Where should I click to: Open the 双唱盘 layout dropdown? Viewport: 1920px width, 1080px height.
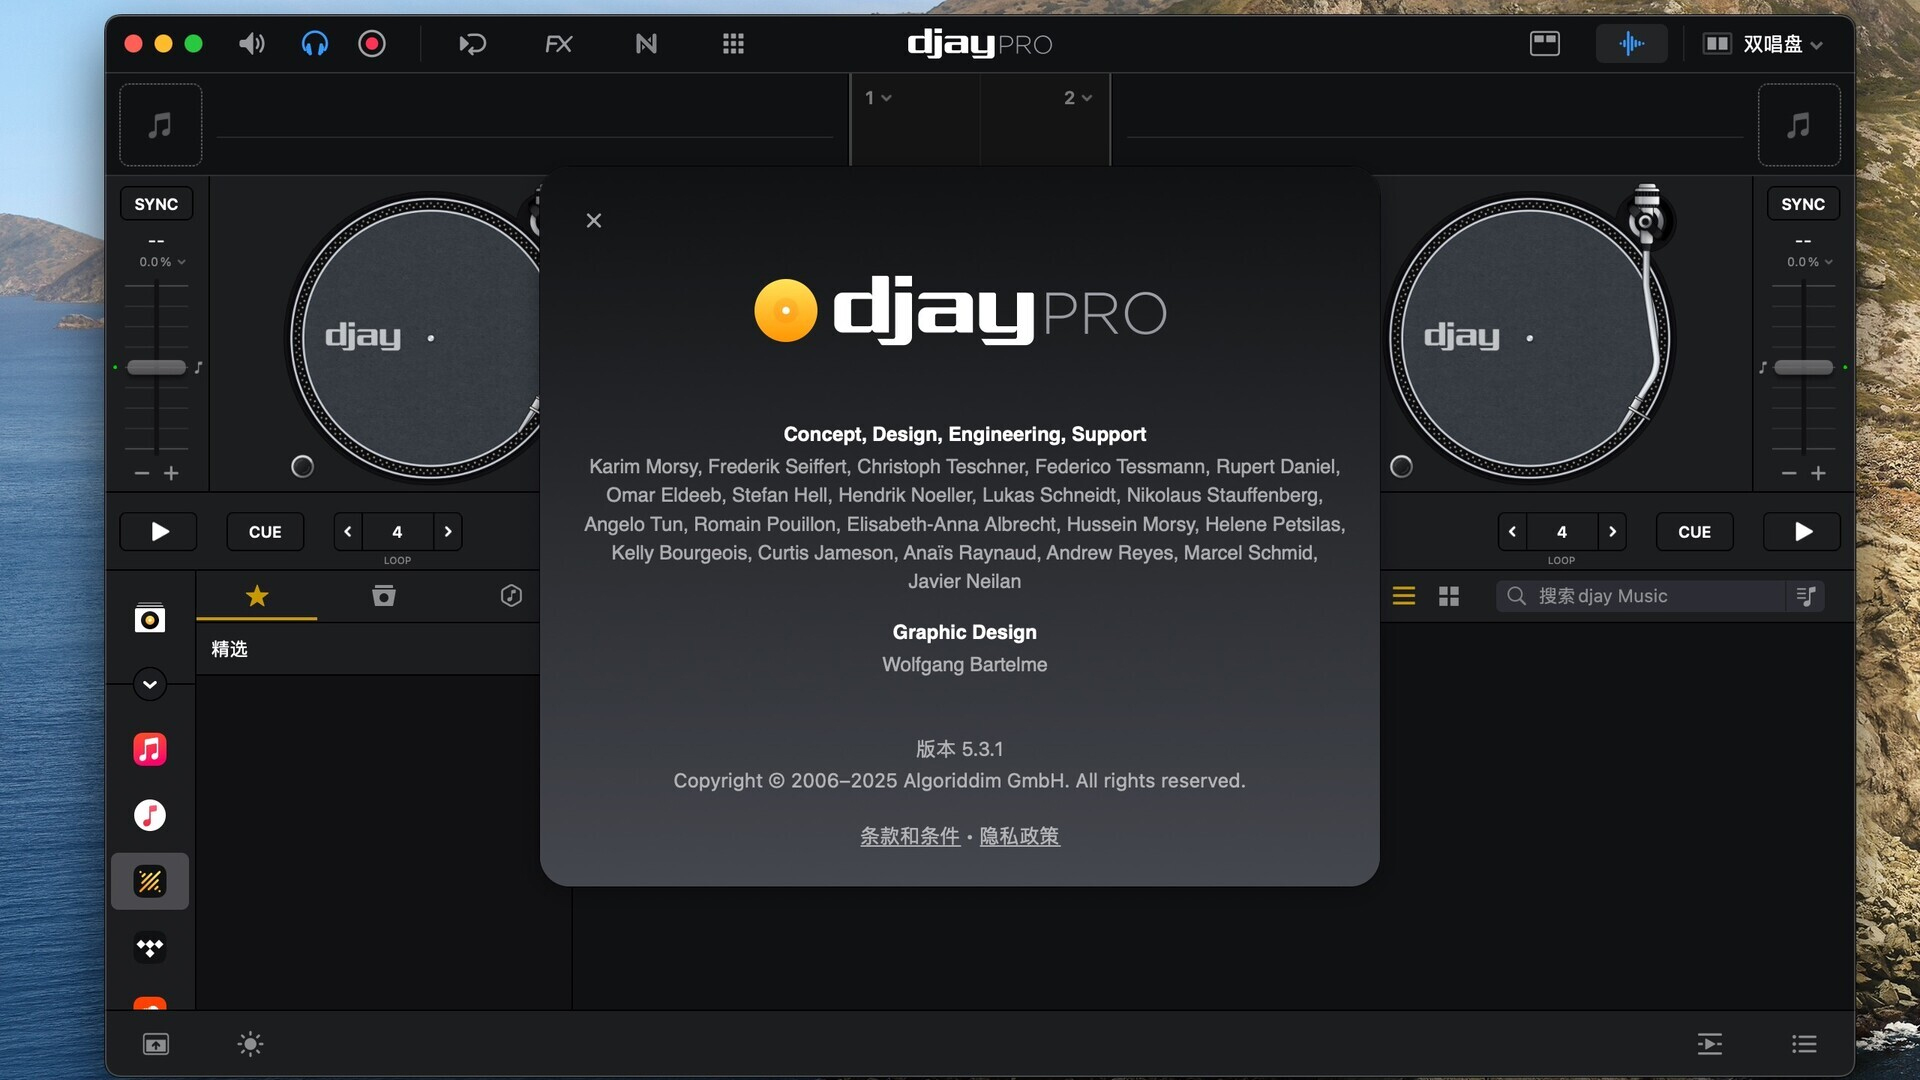pos(1763,44)
